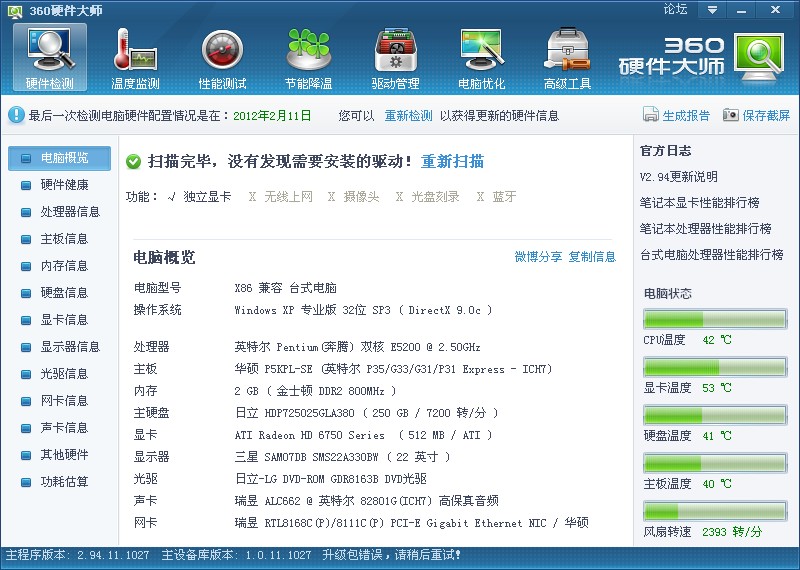Click 复制信息 link
This screenshot has width=800, height=570.
click(592, 257)
